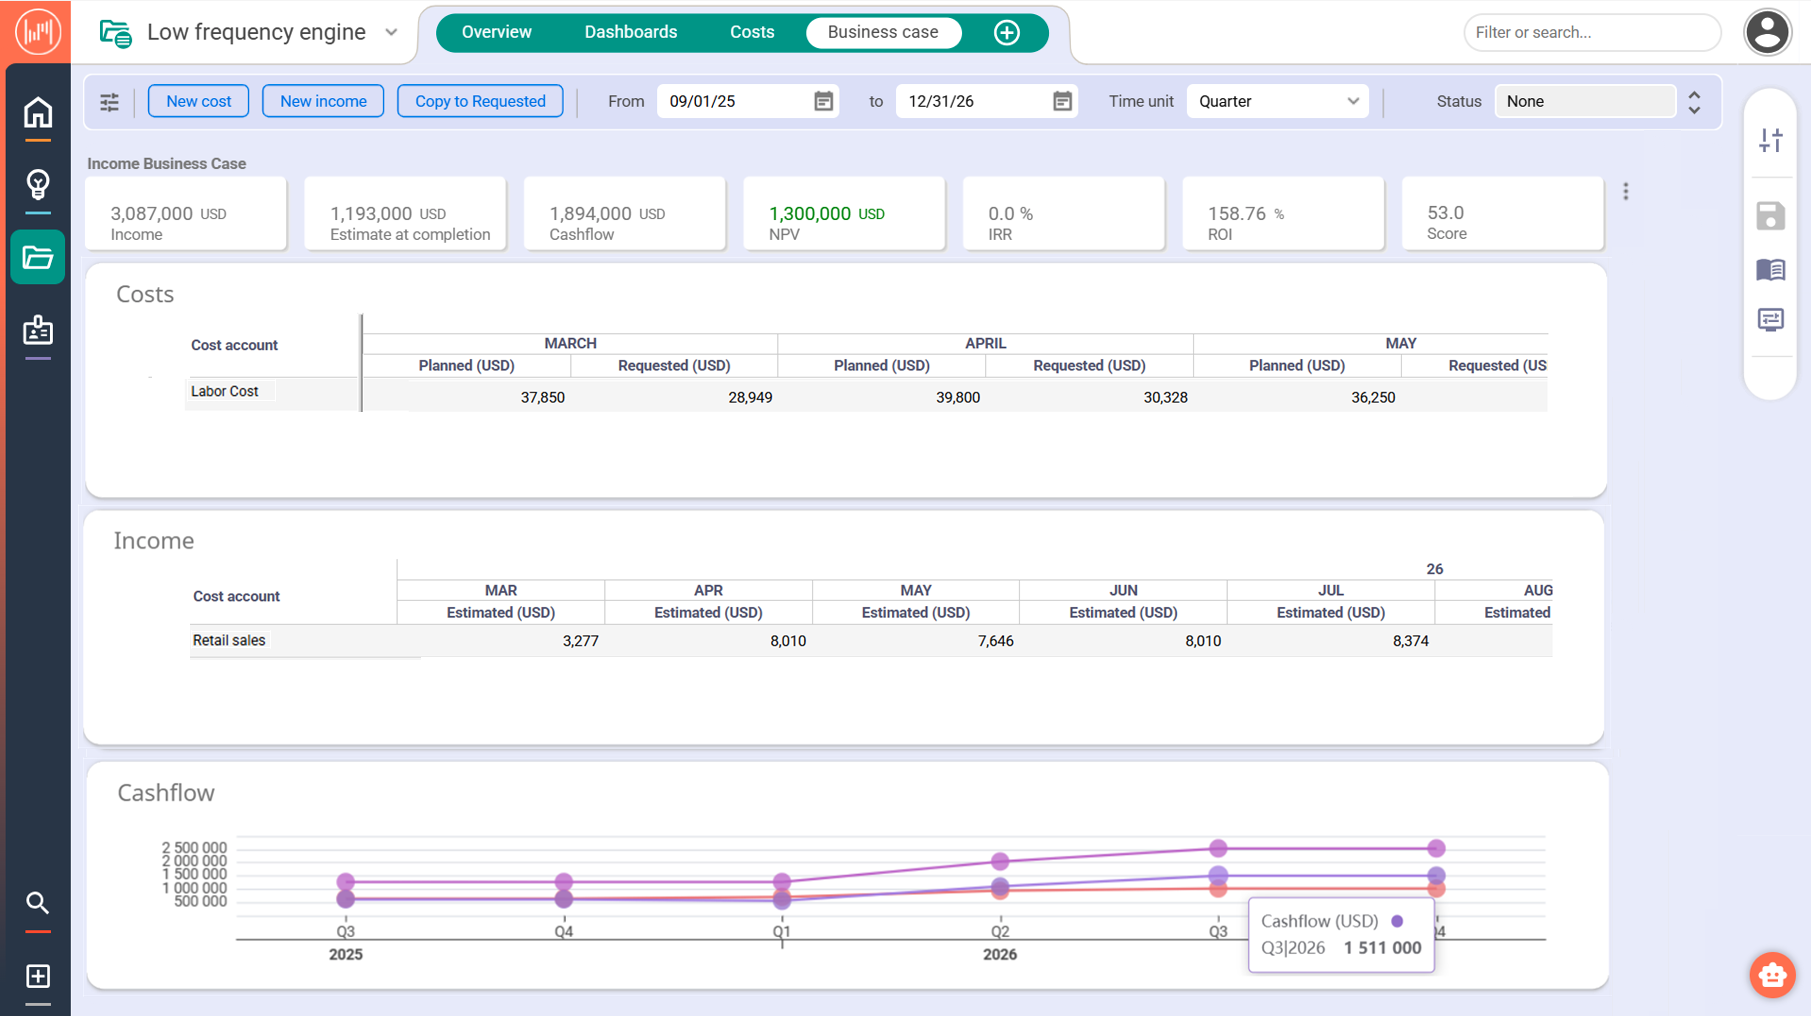Open the chatbot assistant icon

click(x=1772, y=974)
